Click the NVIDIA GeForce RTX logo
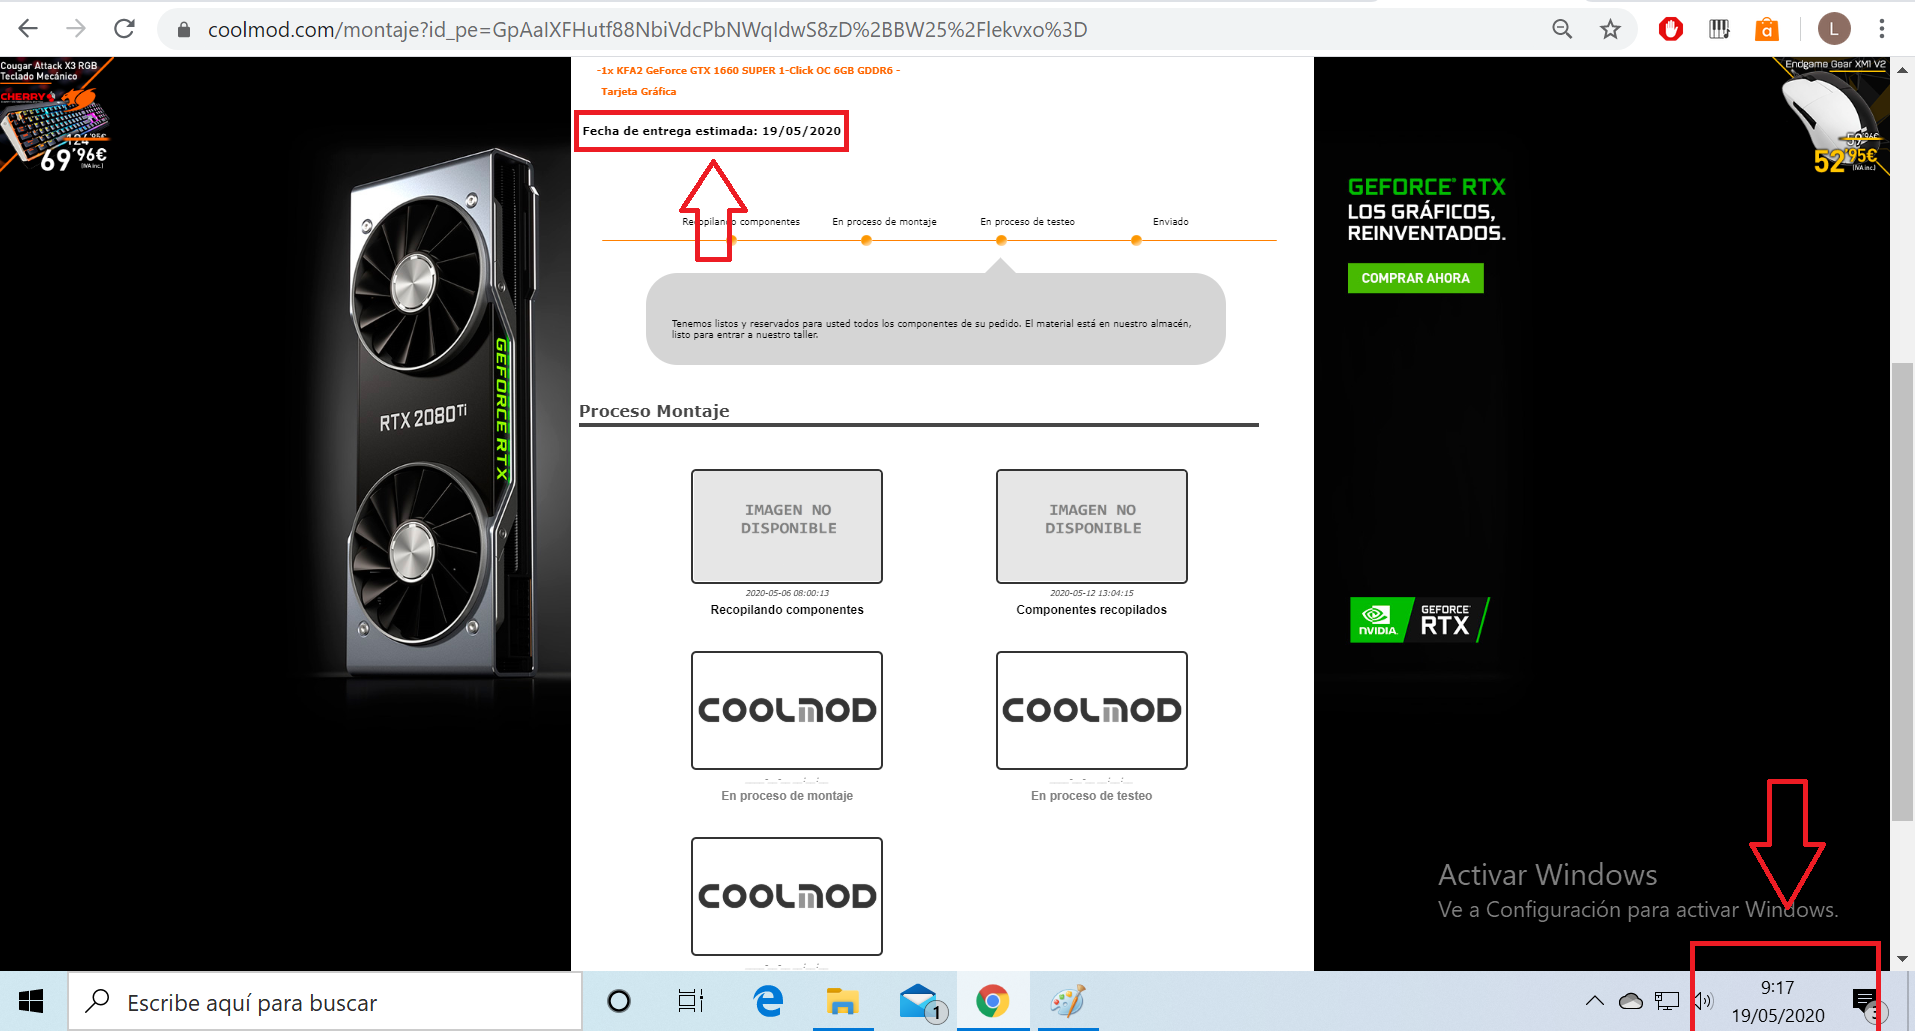Image resolution: width=1915 pixels, height=1031 pixels. point(1419,620)
